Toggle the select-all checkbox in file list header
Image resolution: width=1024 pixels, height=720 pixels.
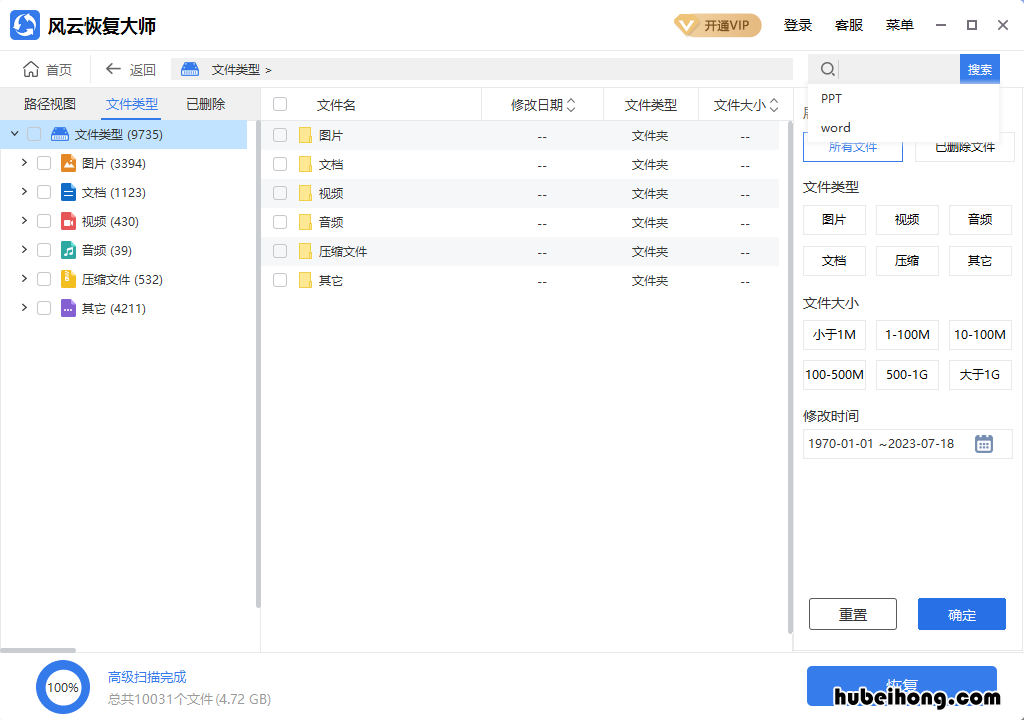coord(280,104)
